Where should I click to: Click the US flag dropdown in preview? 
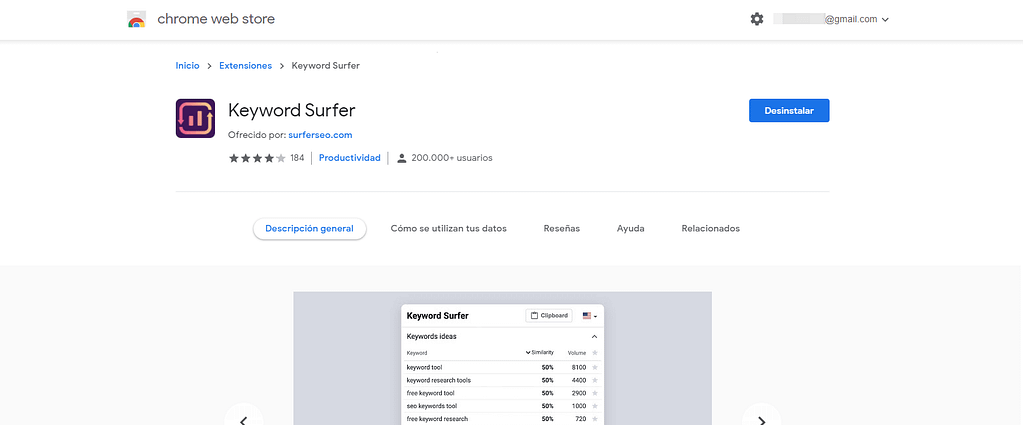[590, 315]
